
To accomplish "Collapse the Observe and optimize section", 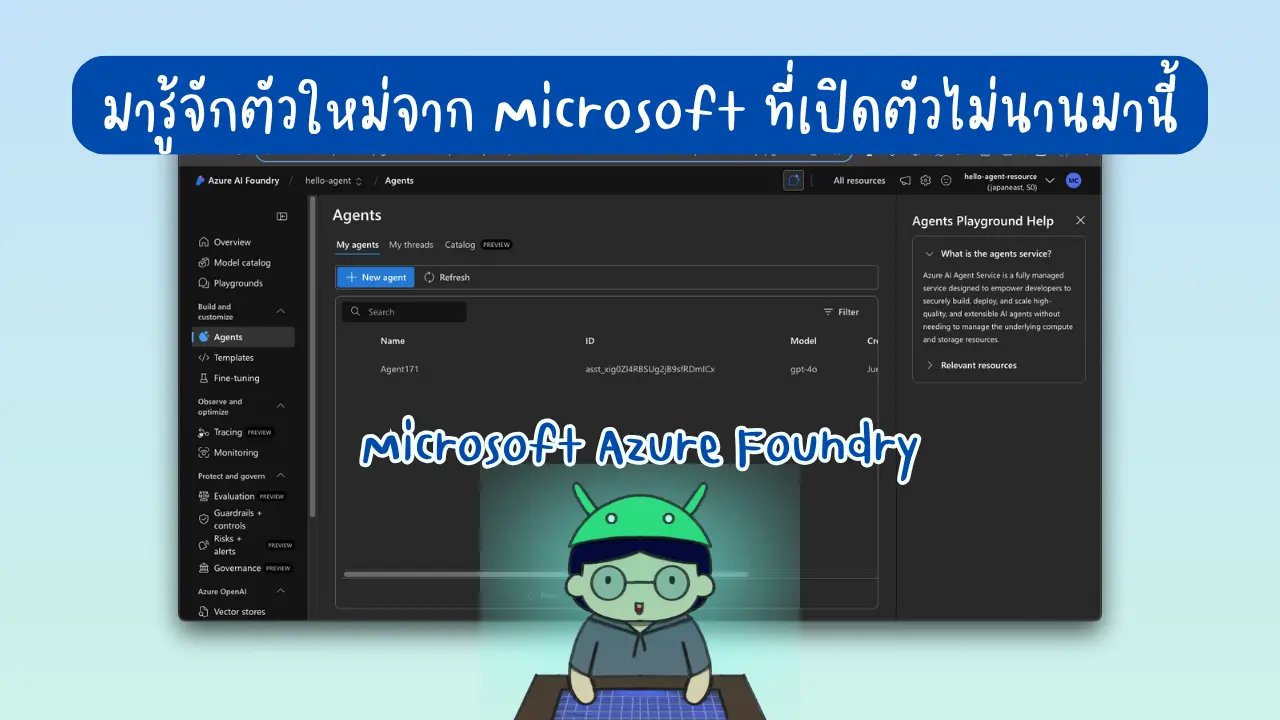I will coord(280,406).
